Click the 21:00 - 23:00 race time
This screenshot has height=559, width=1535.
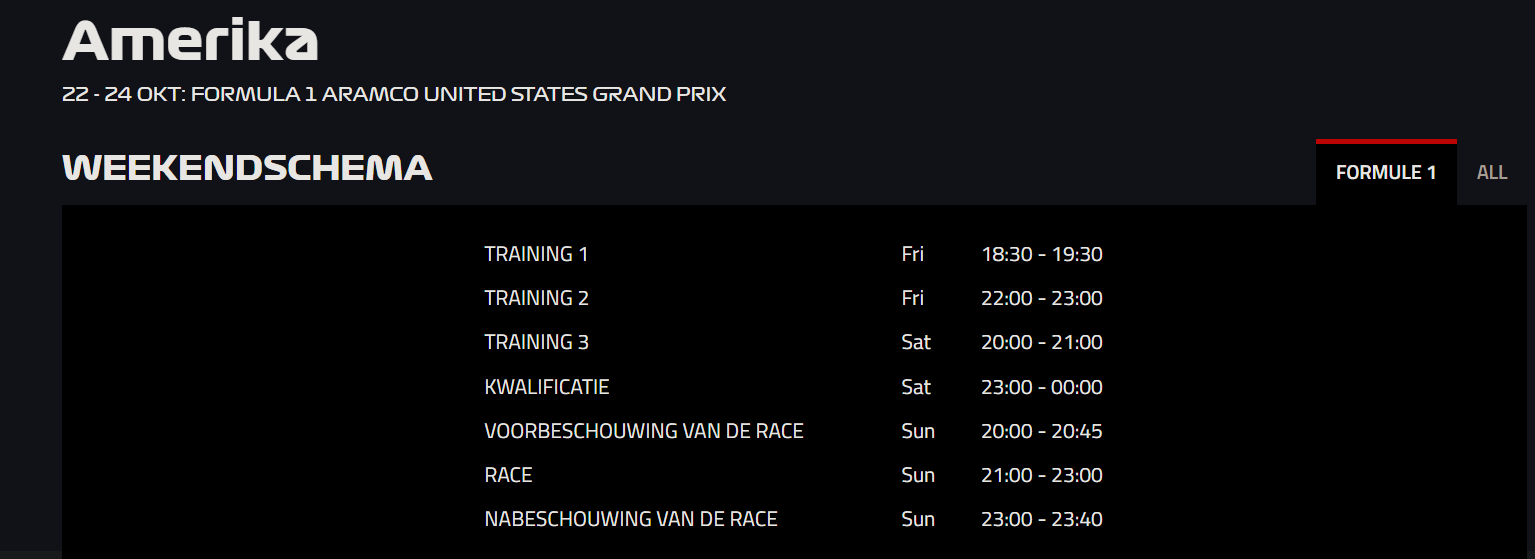coord(1042,475)
